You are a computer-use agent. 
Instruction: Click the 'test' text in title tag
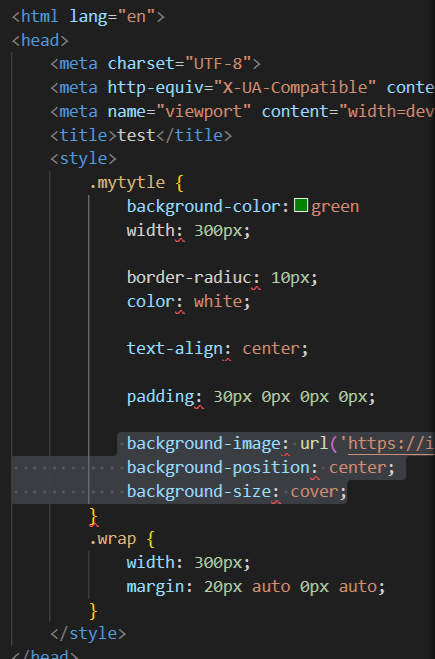click(137, 135)
